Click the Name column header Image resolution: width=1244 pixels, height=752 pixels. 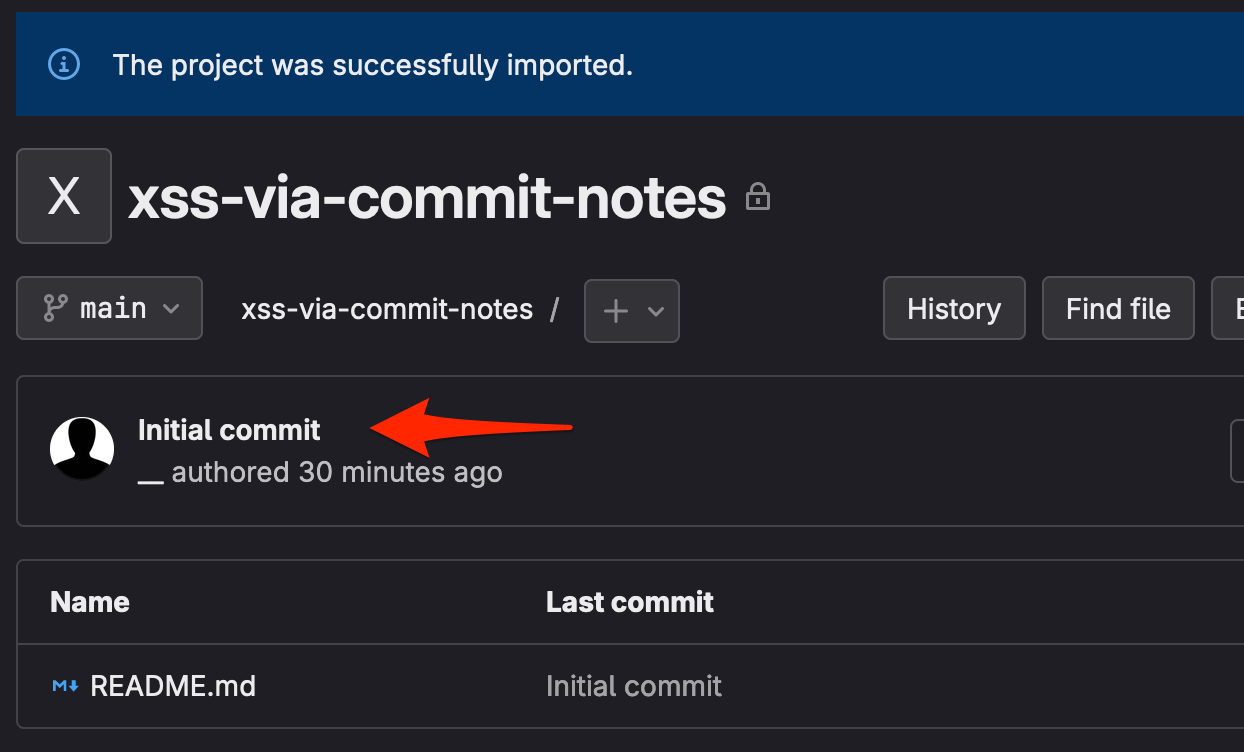point(90,602)
